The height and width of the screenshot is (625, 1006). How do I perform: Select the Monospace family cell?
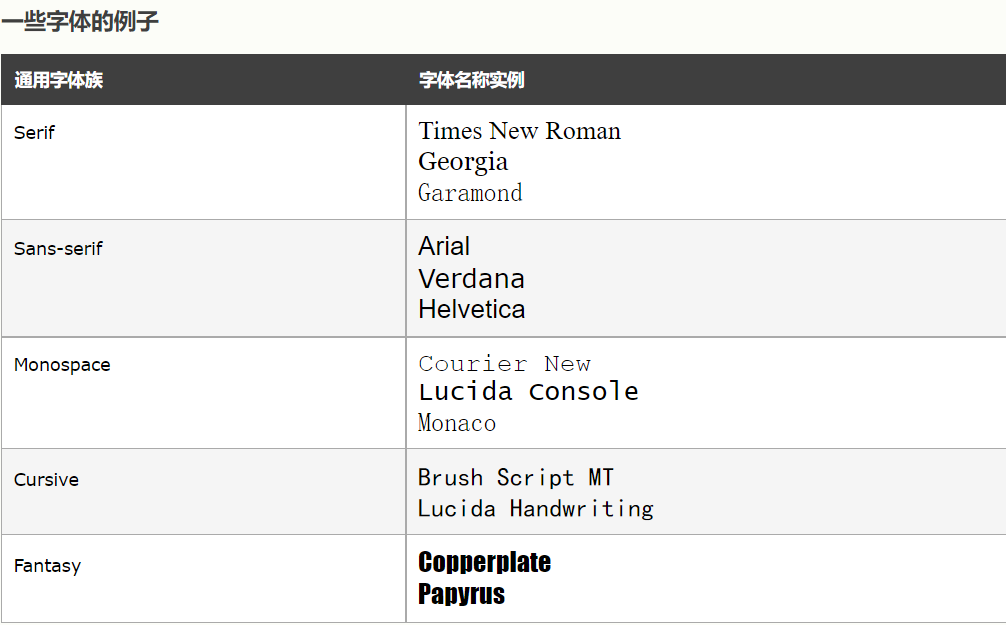coord(62,365)
